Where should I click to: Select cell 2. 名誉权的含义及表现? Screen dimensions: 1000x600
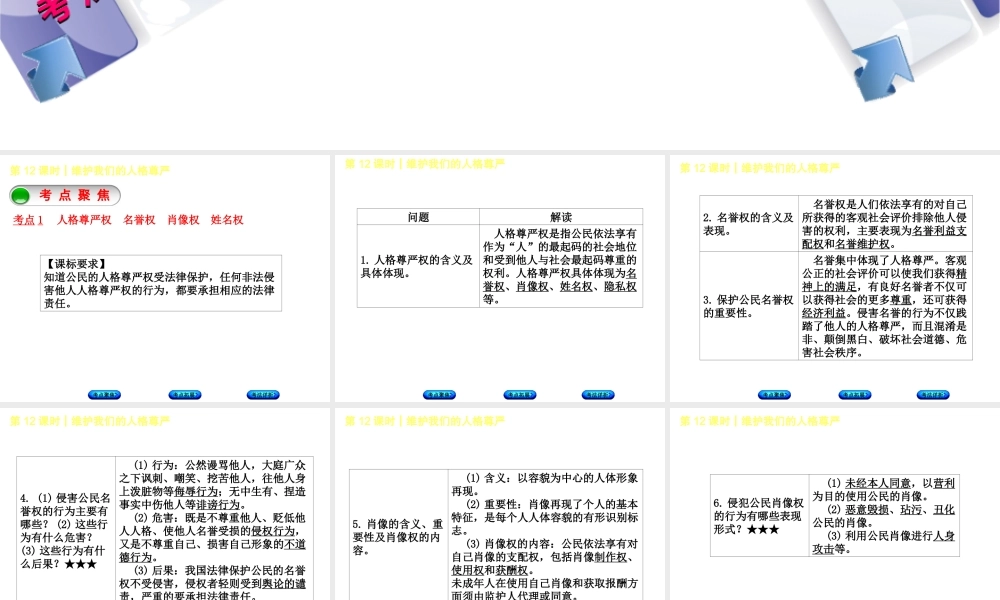[749, 224]
